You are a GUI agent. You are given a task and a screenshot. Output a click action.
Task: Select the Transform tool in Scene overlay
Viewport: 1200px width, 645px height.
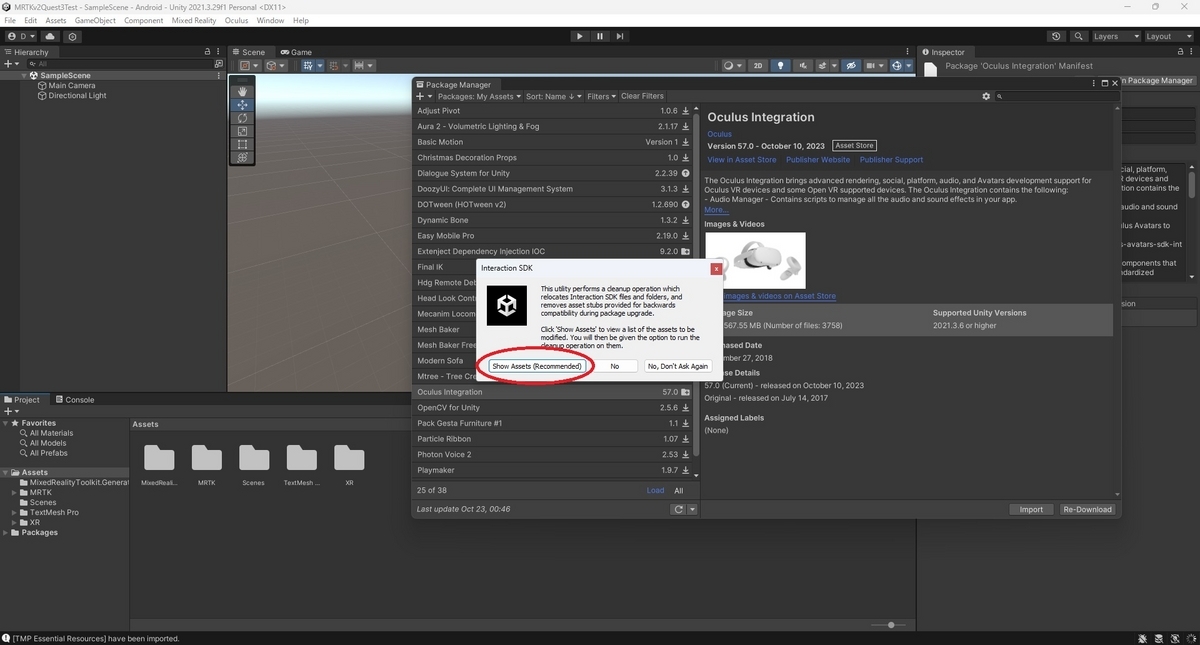pyautogui.click(x=242, y=157)
